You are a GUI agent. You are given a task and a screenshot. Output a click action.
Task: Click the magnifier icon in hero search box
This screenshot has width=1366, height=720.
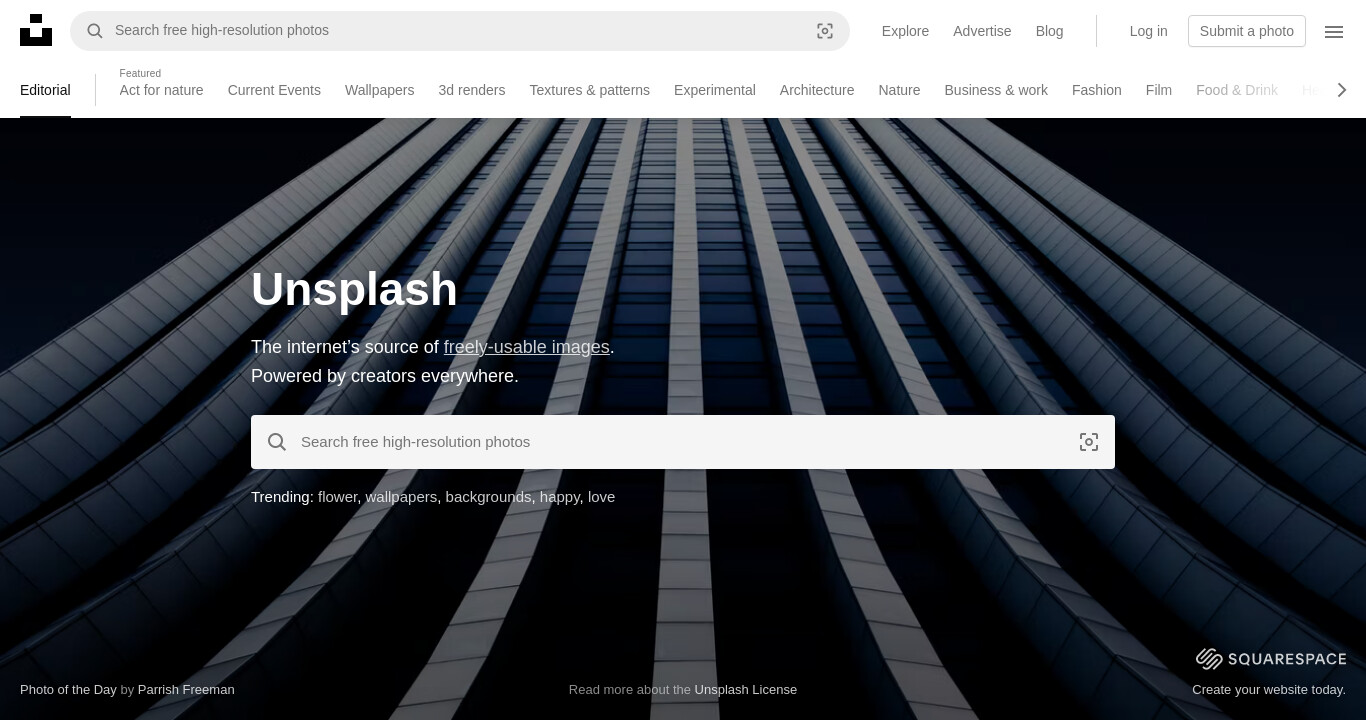[277, 442]
